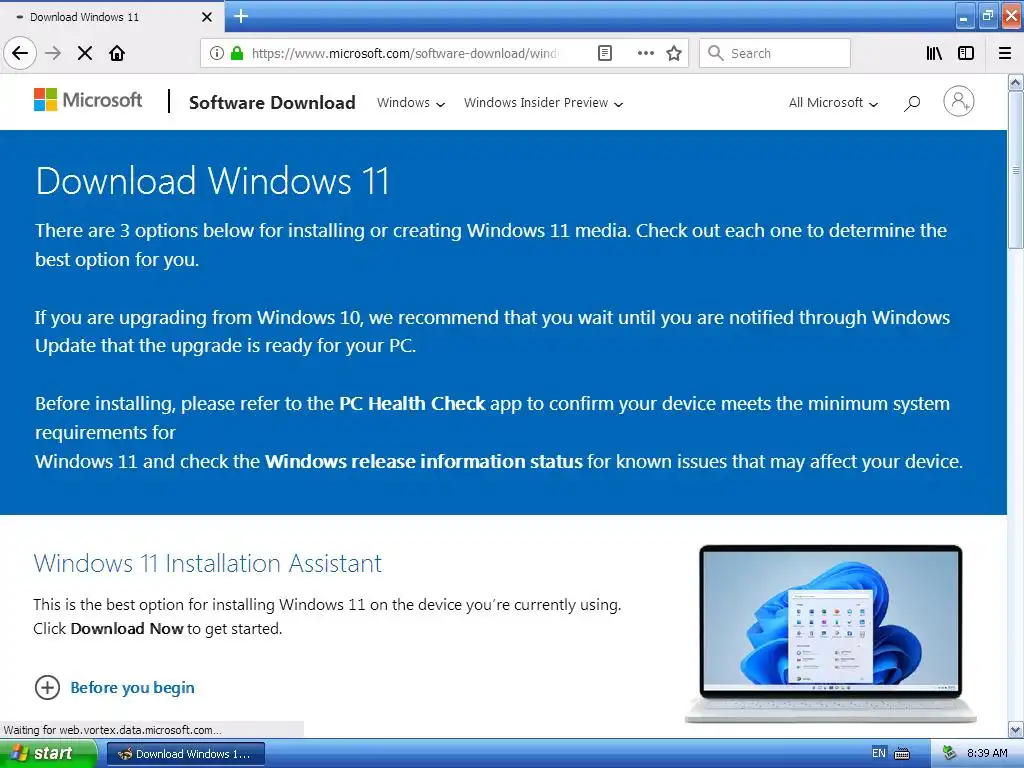The width and height of the screenshot is (1024, 768).
Task: Click the Download Windows 11 page title
Action: [x=213, y=180]
